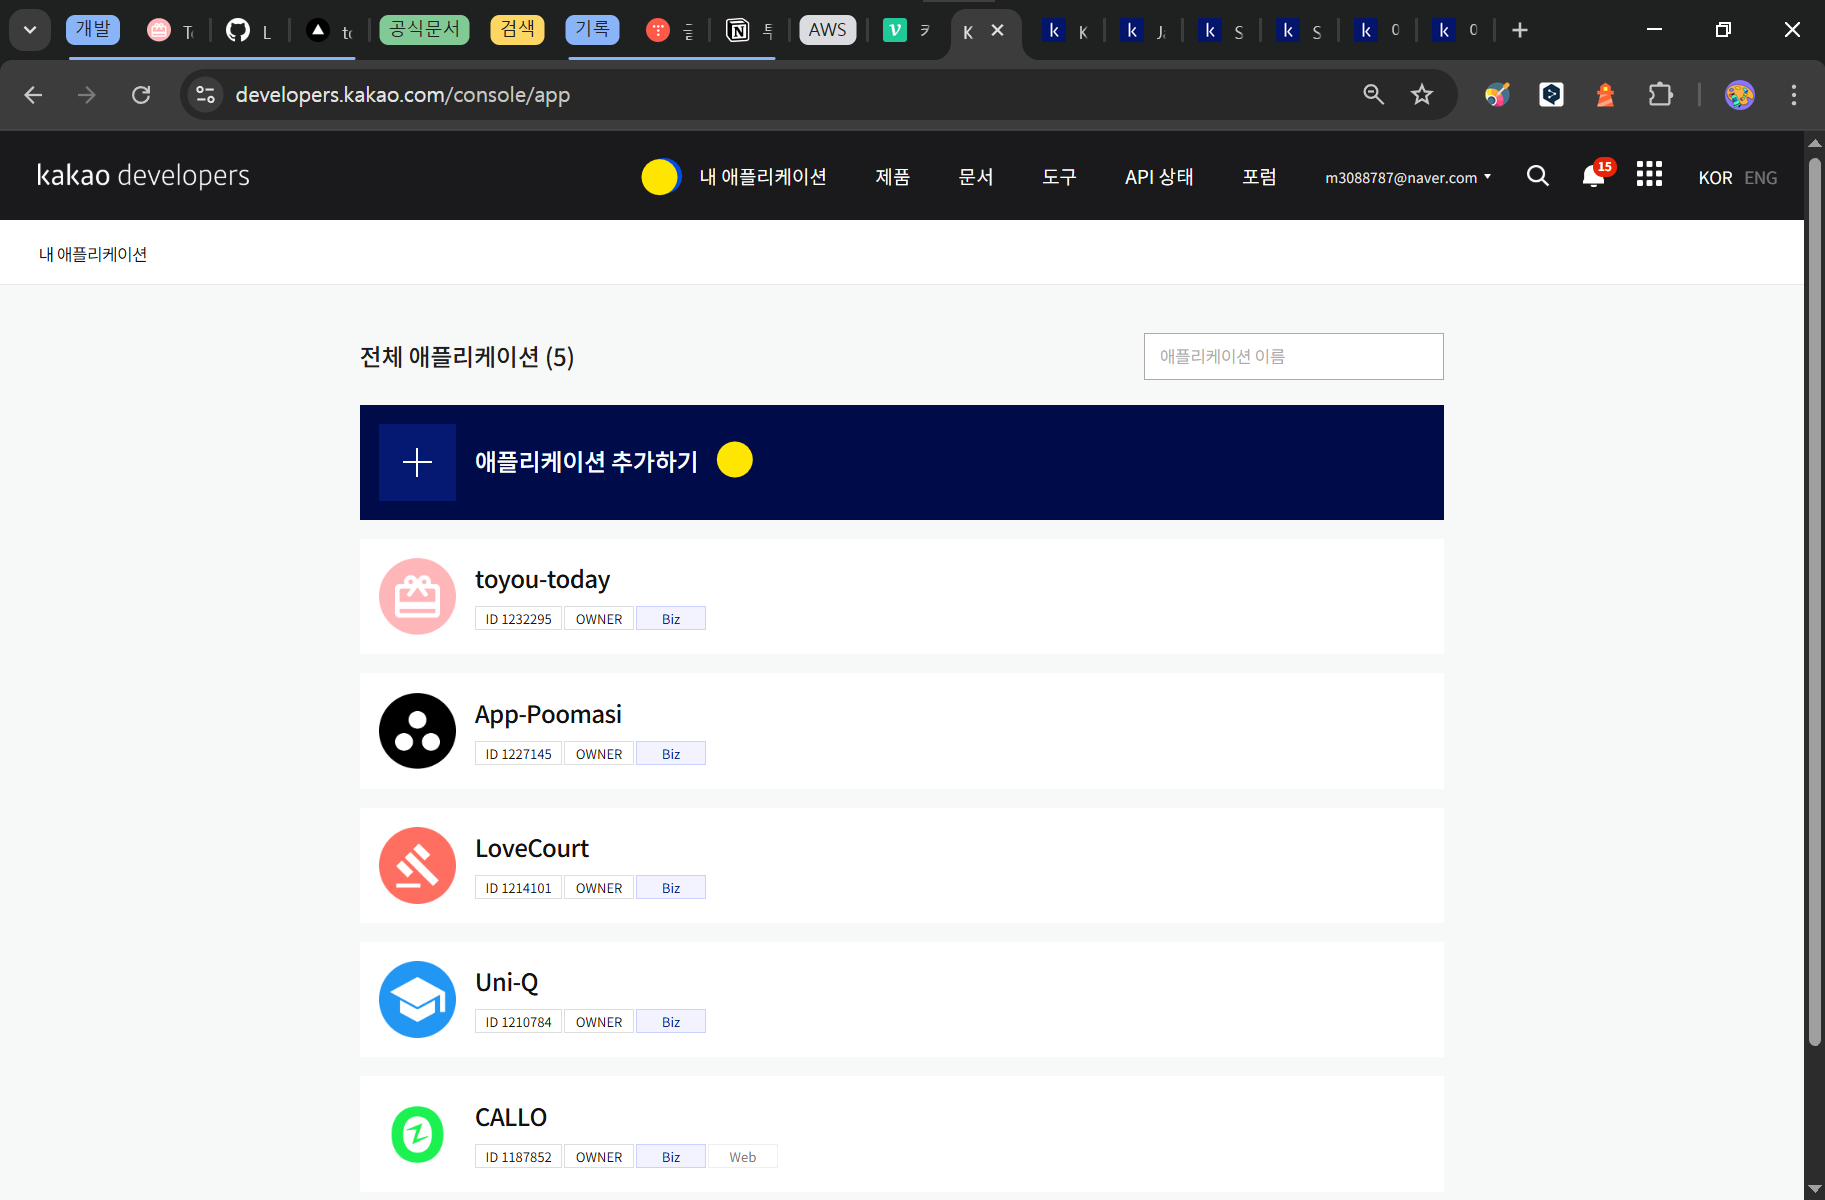
Task: Open the 검색 tab group
Action: 518,30
